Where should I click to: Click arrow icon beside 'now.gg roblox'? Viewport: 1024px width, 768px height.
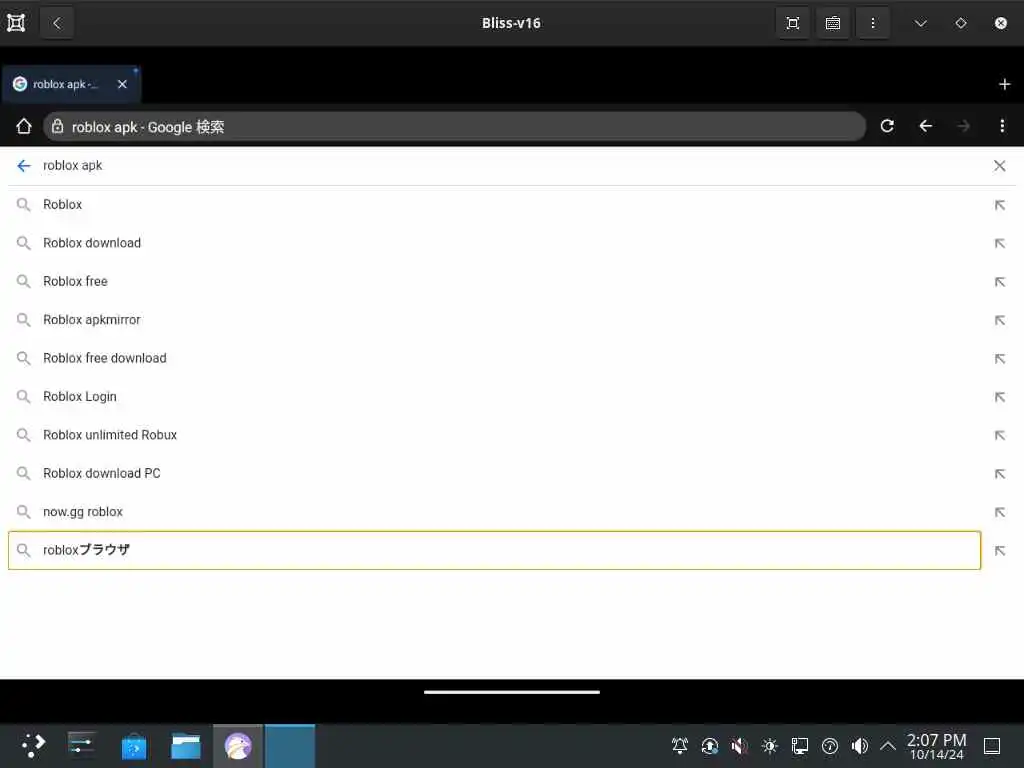(999, 513)
